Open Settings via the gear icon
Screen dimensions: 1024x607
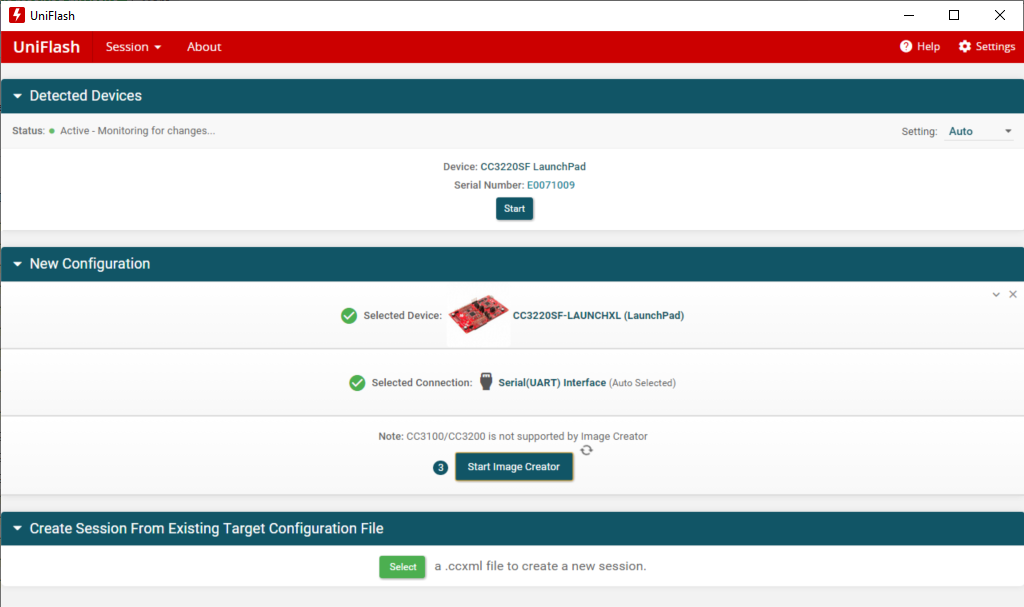pyautogui.click(x=965, y=46)
